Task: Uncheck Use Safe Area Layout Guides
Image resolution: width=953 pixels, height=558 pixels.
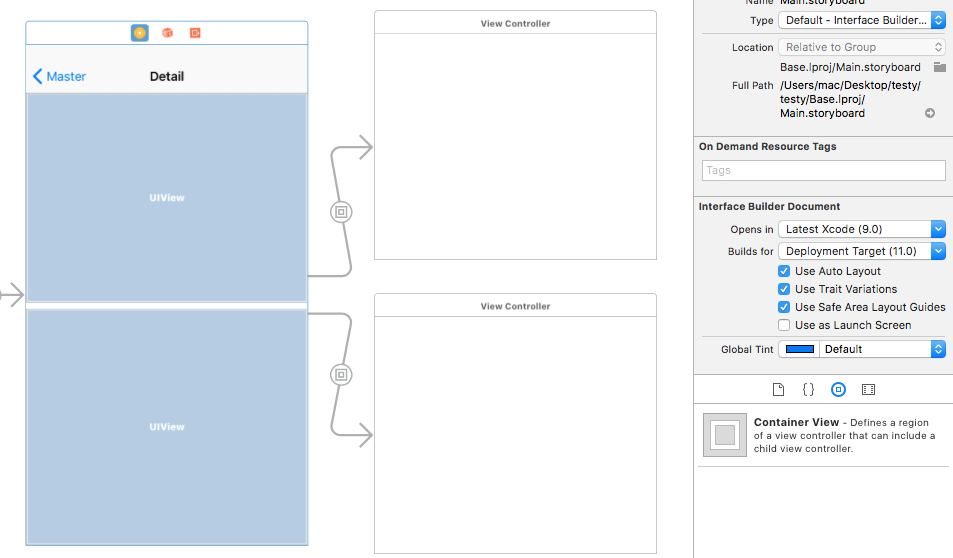Action: (784, 307)
